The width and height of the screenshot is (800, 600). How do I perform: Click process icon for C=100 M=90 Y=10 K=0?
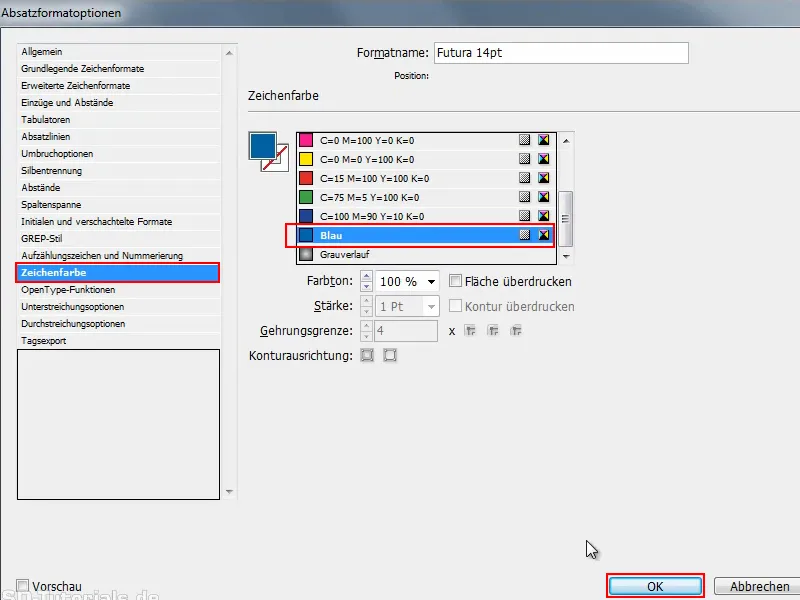pos(524,216)
